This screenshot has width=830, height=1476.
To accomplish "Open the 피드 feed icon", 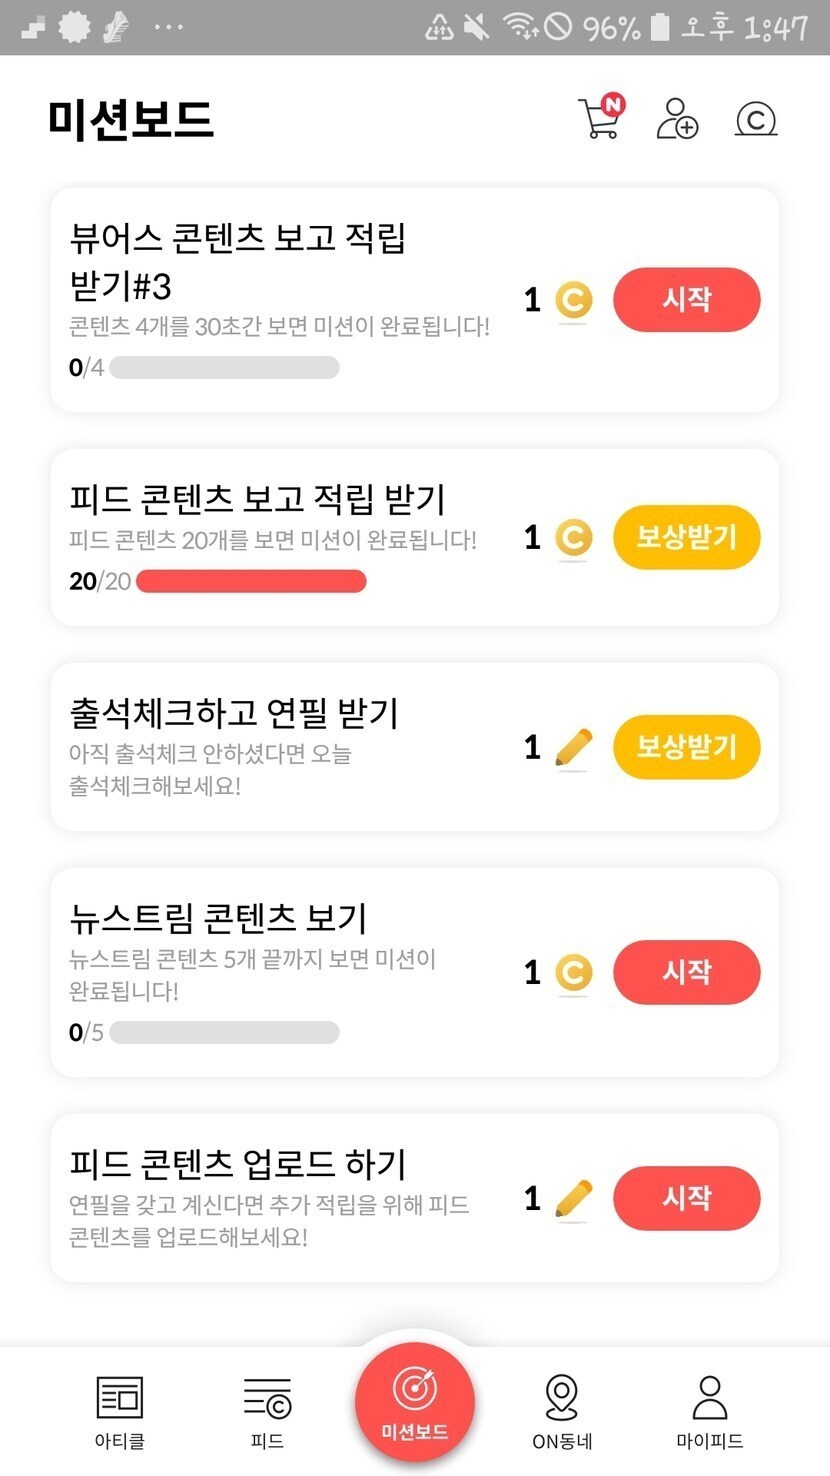I will [x=267, y=1398].
